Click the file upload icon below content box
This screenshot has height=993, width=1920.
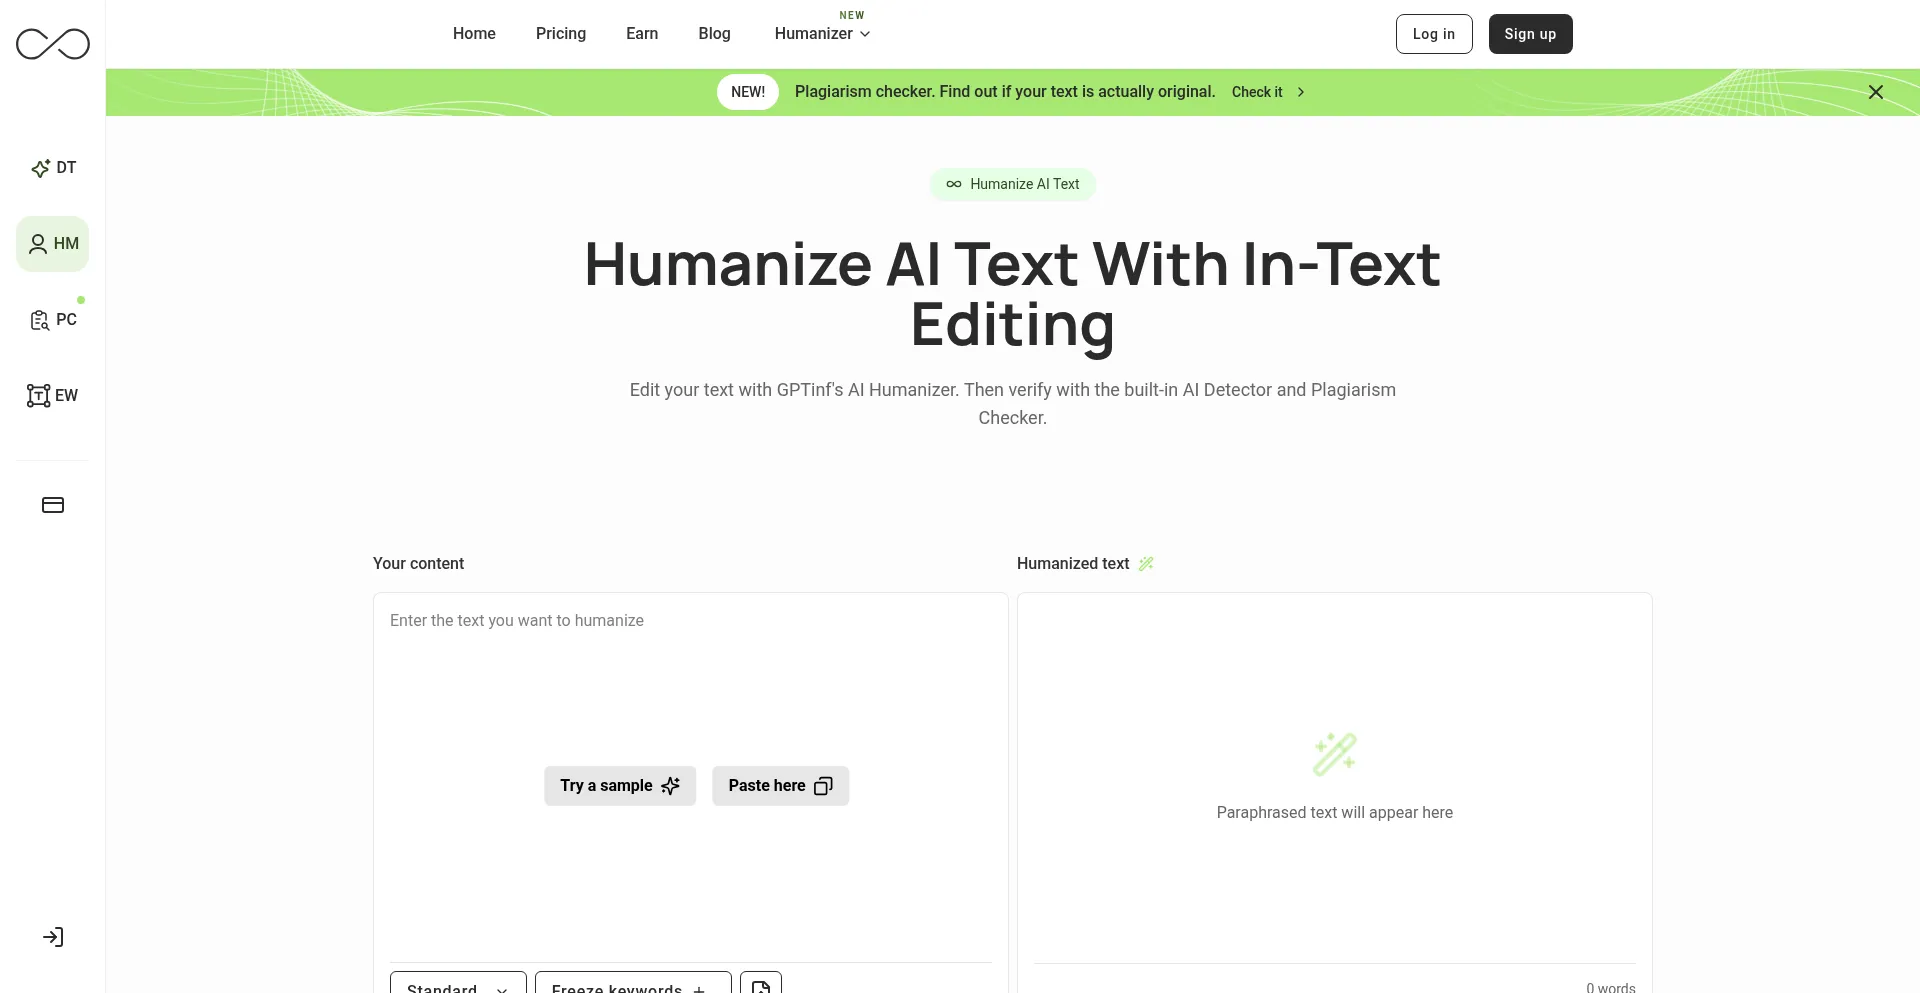tap(761, 986)
